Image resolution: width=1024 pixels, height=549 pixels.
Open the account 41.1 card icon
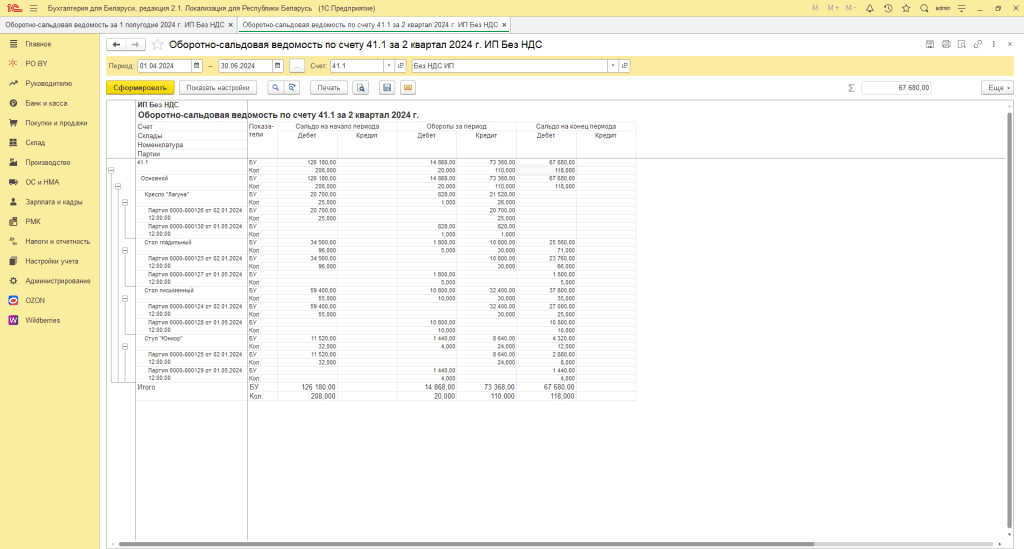coord(401,66)
